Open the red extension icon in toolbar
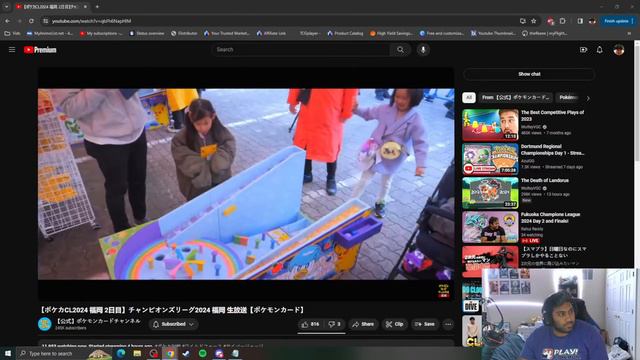The width and height of the screenshot is (640, 360). click(x=551, y=21)
